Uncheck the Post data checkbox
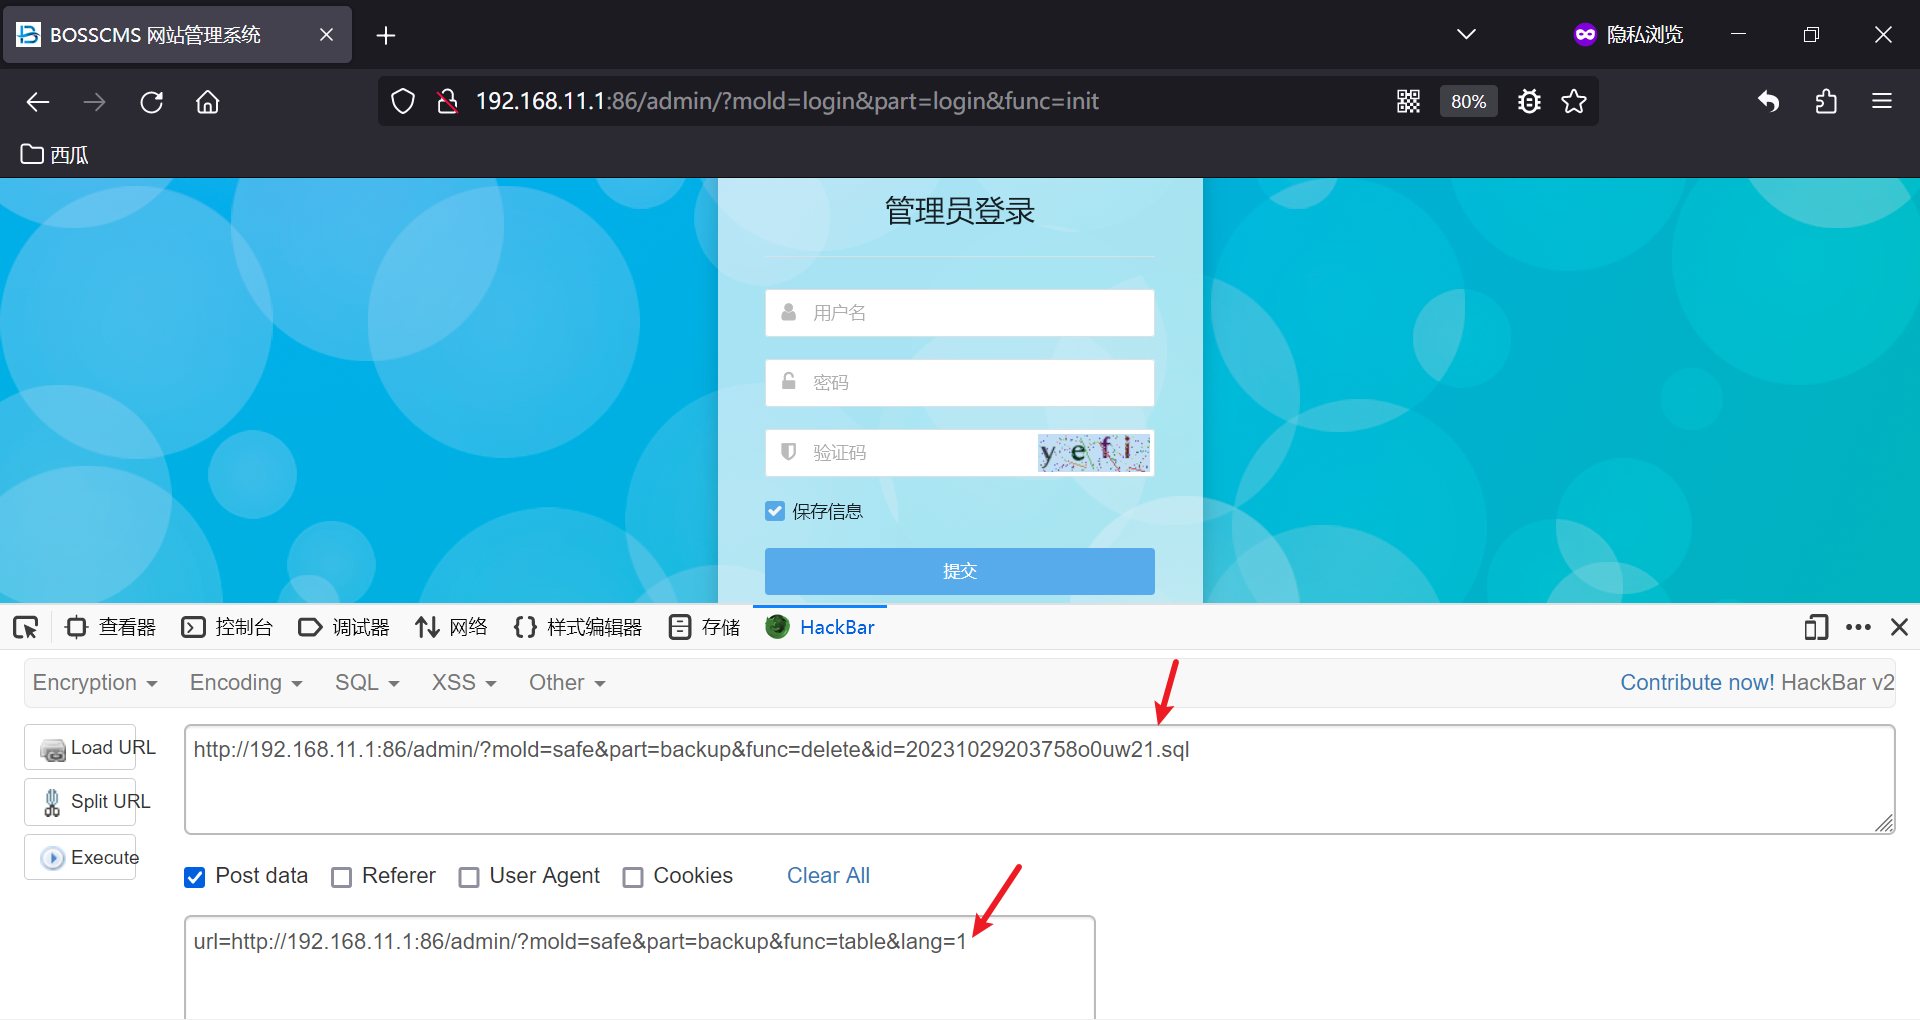The height and width of the screenshot is (1020, 1920). coord(195,877)
